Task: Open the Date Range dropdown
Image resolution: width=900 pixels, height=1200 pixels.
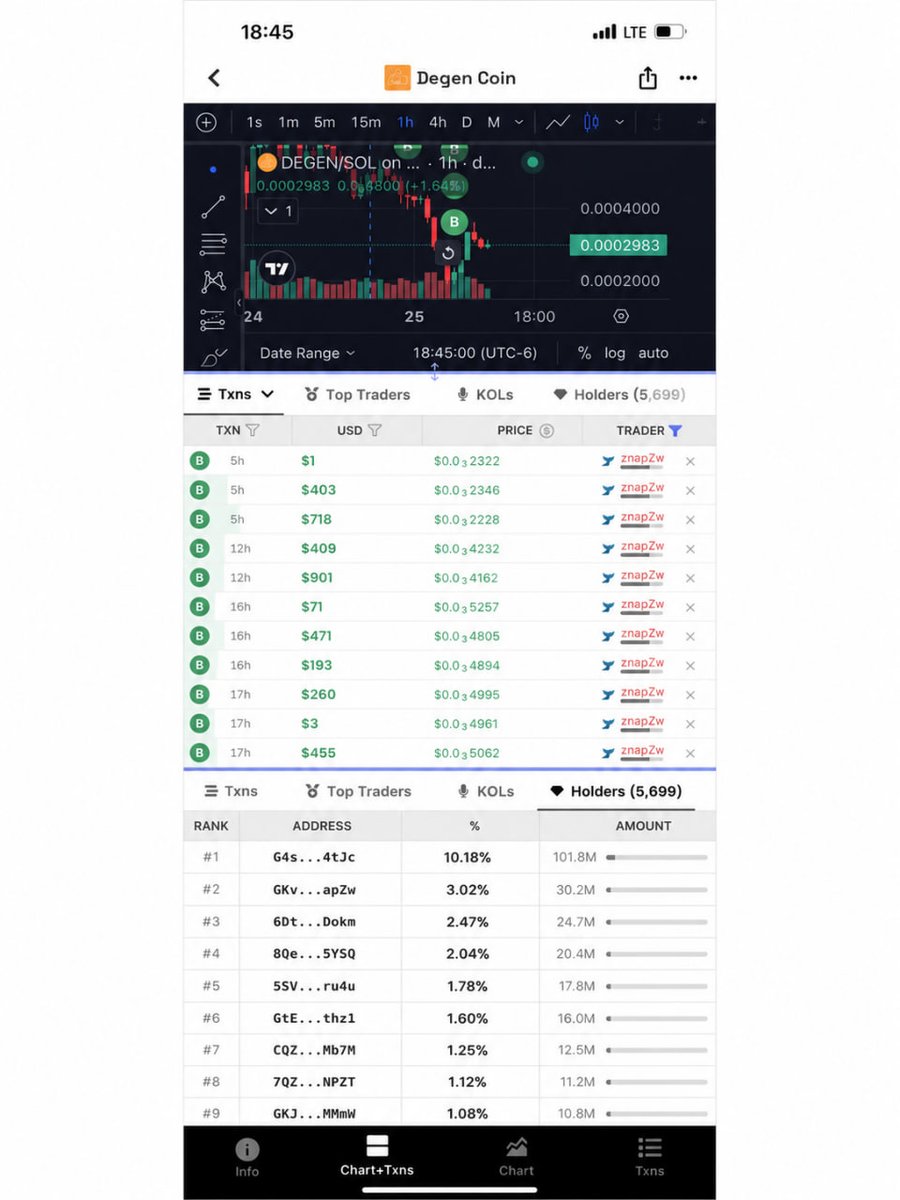Action: pyautogui.click(x=307, y=353)
